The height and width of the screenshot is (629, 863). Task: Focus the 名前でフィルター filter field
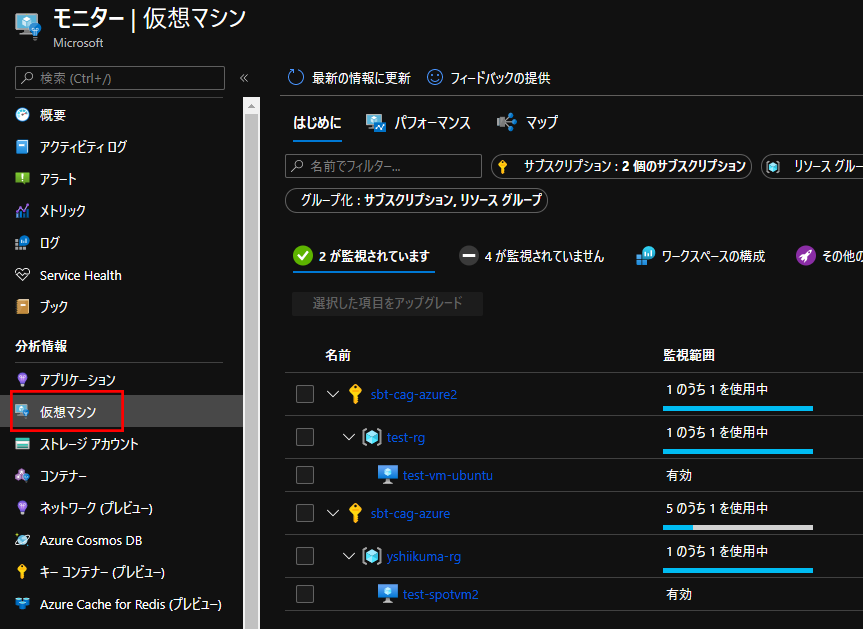pyautogui.click(x=383, y=166)
